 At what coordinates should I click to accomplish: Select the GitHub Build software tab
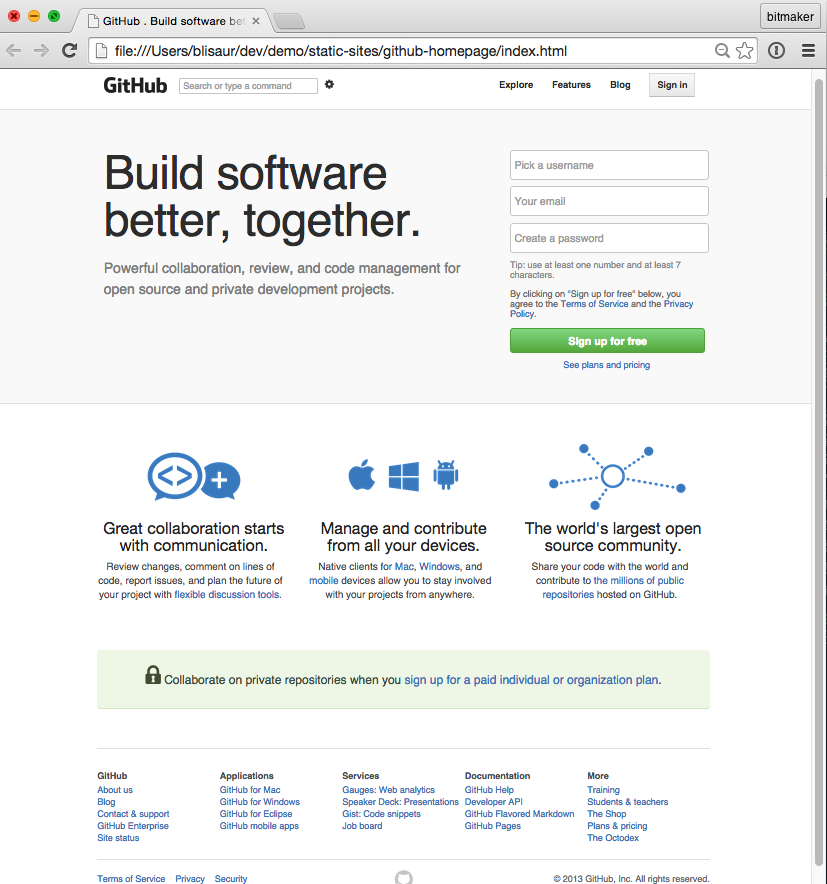pyautogui.click(x=173, y=21)
